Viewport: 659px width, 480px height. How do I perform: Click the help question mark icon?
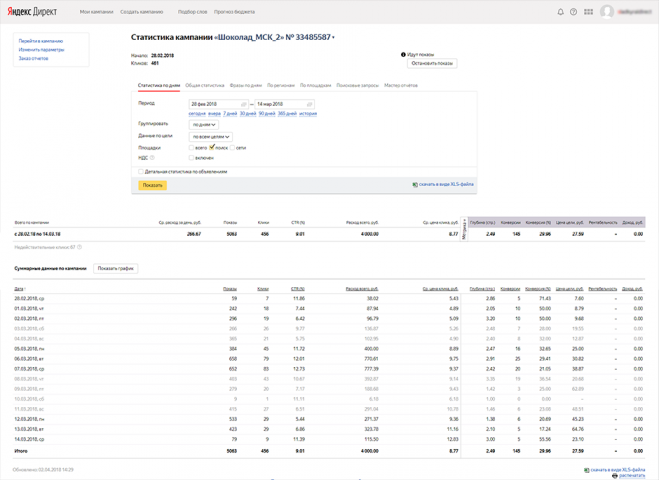click(x=573, y=12)
